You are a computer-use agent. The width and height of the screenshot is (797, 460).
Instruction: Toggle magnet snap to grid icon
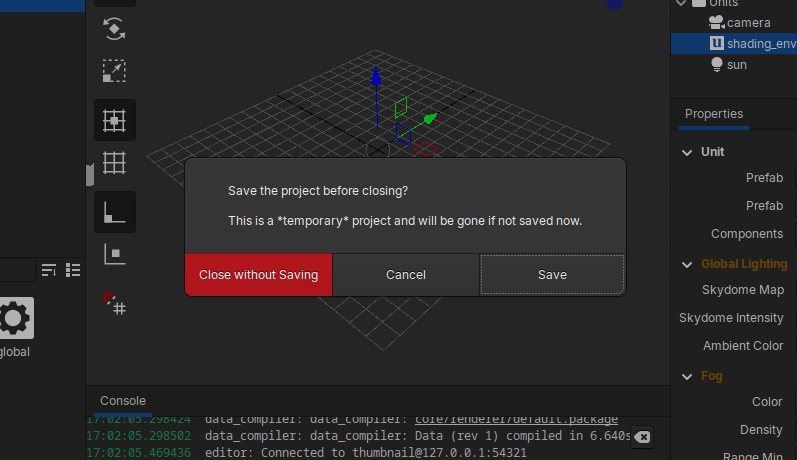point(114,303)
